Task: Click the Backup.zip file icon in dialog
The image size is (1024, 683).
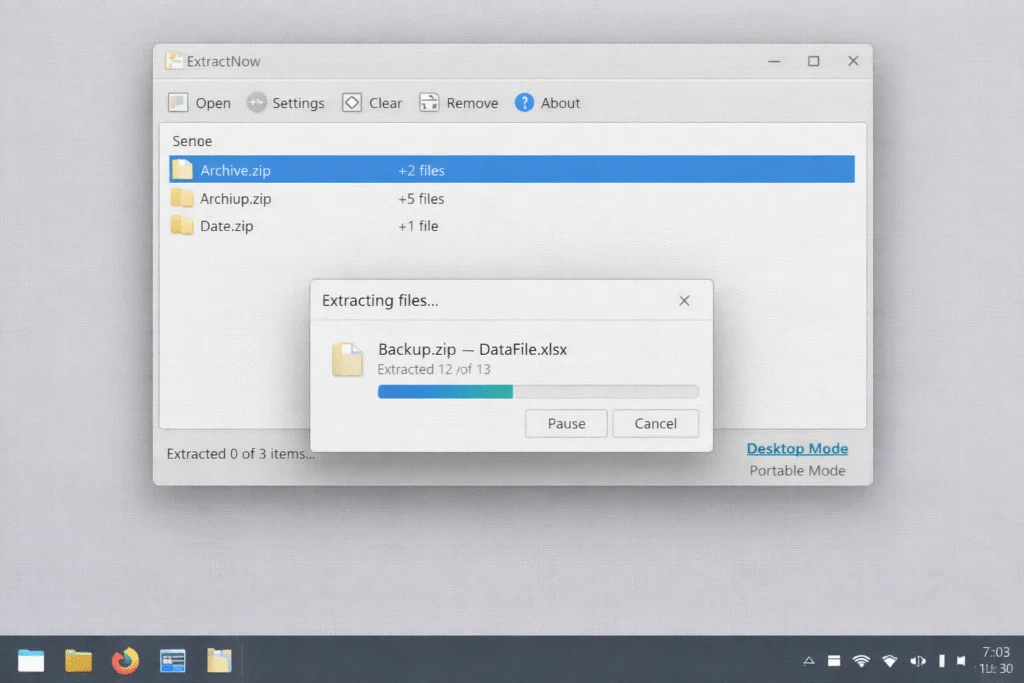Action: 347,359
